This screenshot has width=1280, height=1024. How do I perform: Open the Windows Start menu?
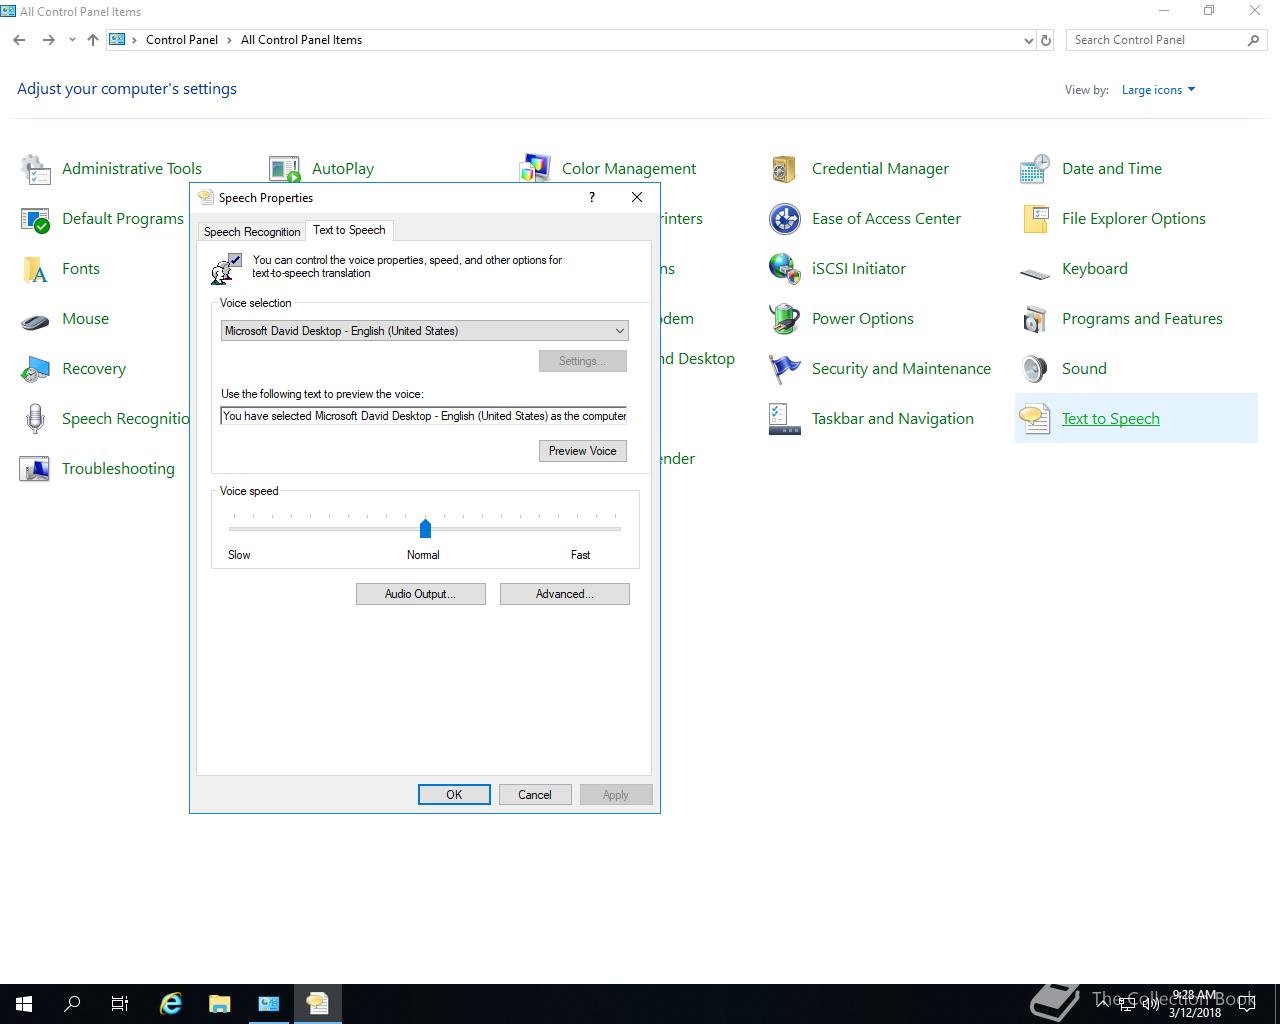pyautogui.click(x=24, y=1004)
